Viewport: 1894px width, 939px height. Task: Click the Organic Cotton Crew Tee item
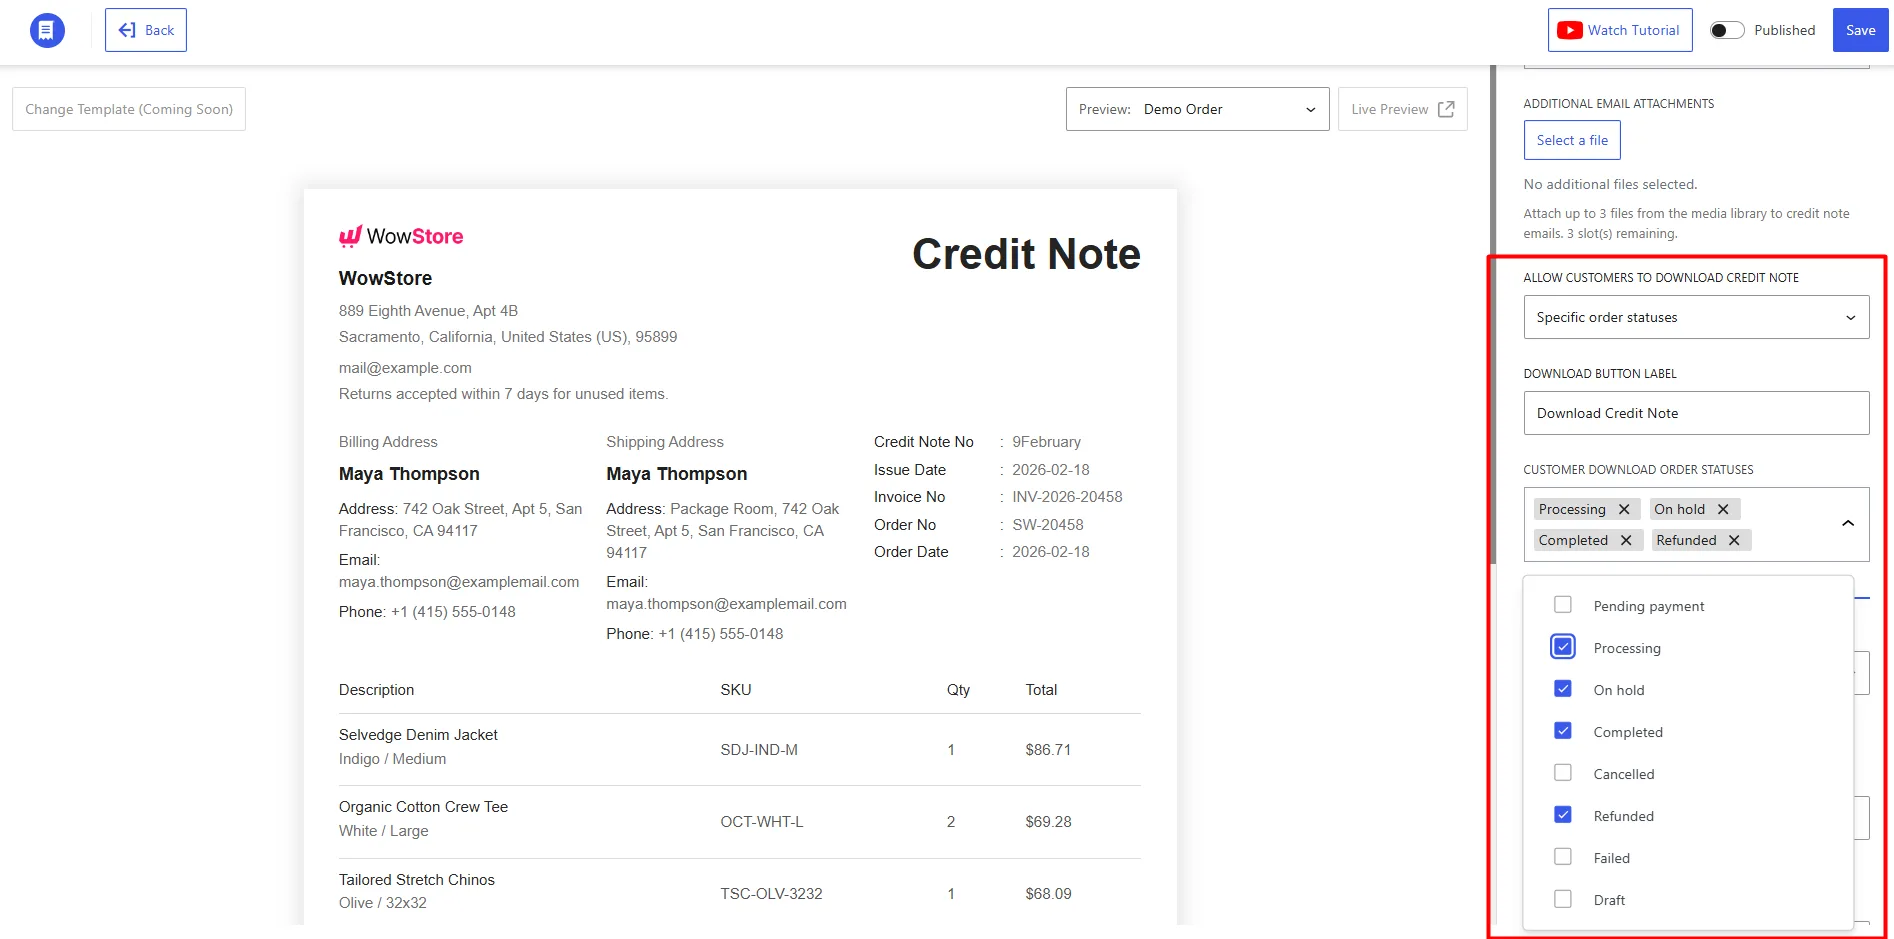coord(423,807)
